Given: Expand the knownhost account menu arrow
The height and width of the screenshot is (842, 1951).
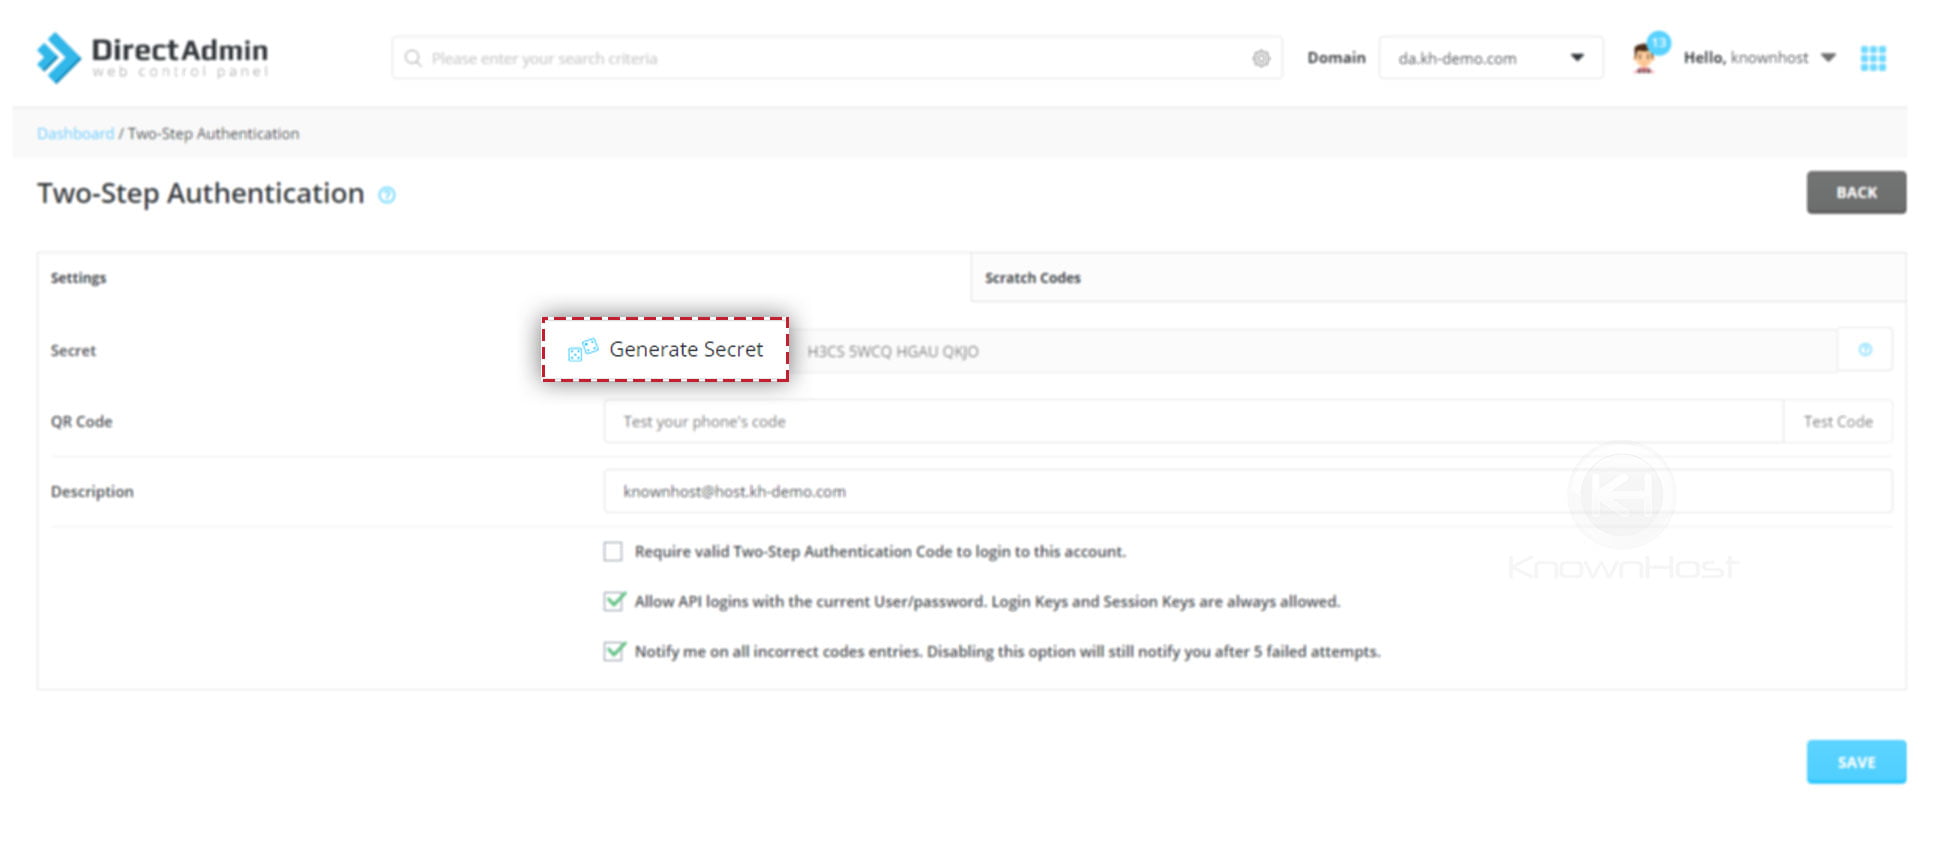Looking at the screenshot, I should coord(1830,58).
